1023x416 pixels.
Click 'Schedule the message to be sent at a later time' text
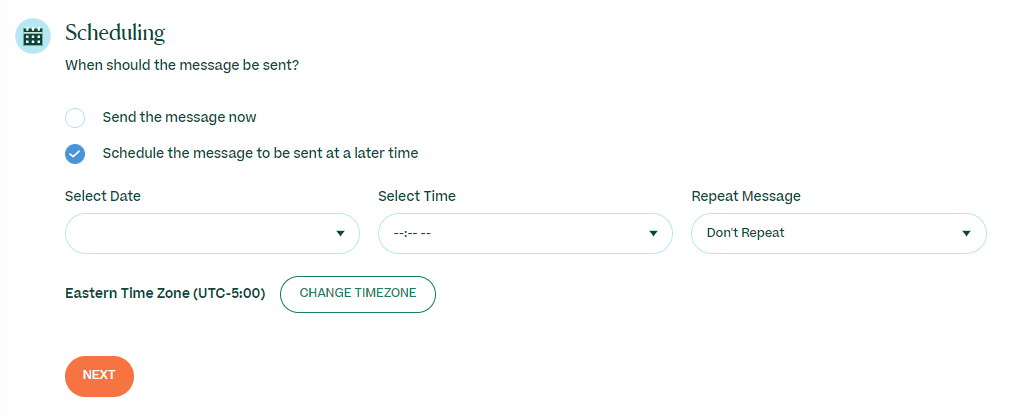pos(260,153)
